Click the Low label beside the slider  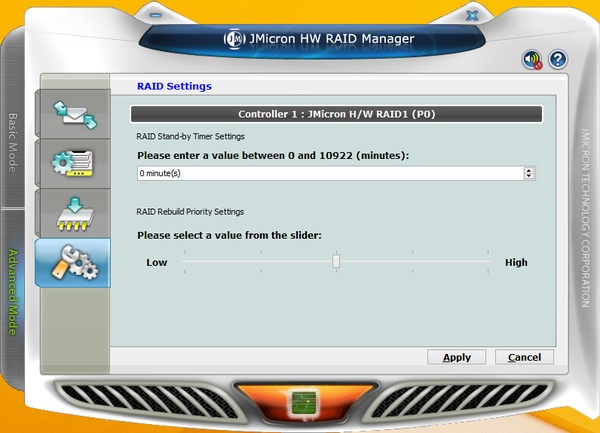pos(157,262)
